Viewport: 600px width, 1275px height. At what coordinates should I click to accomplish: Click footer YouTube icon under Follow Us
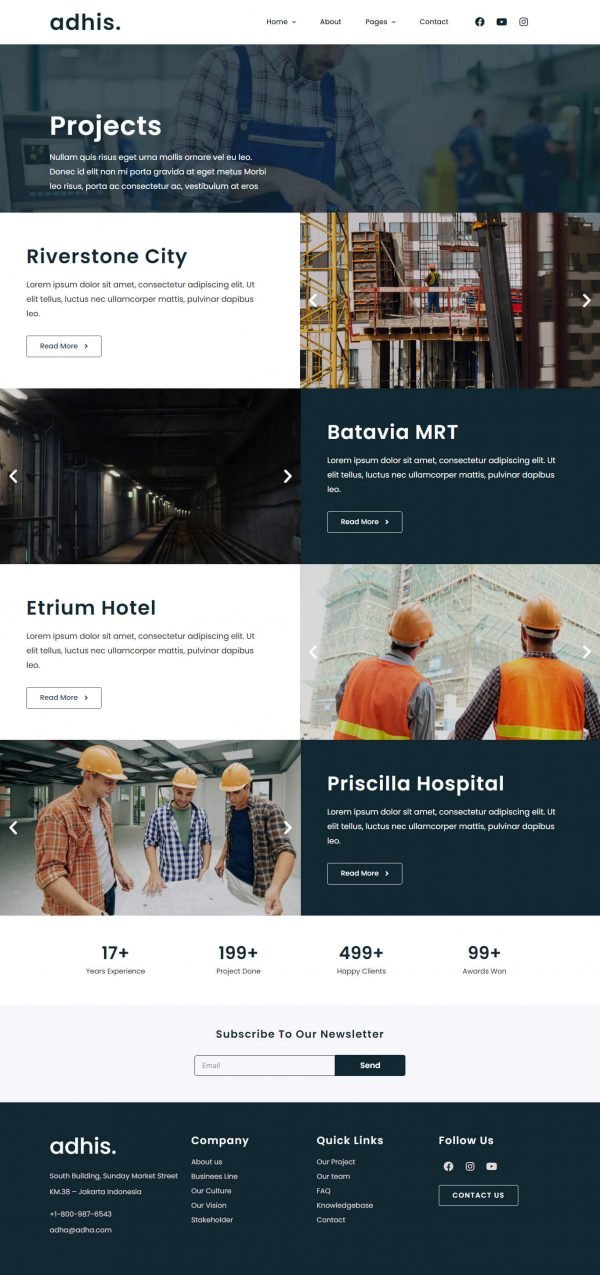point(491,1166)
